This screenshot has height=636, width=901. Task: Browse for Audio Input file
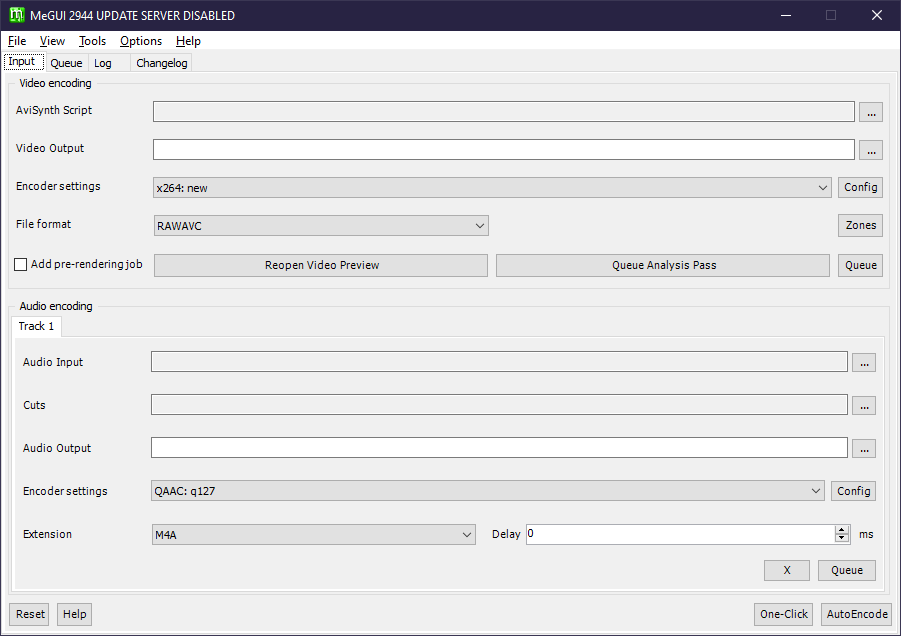(864, 363)
